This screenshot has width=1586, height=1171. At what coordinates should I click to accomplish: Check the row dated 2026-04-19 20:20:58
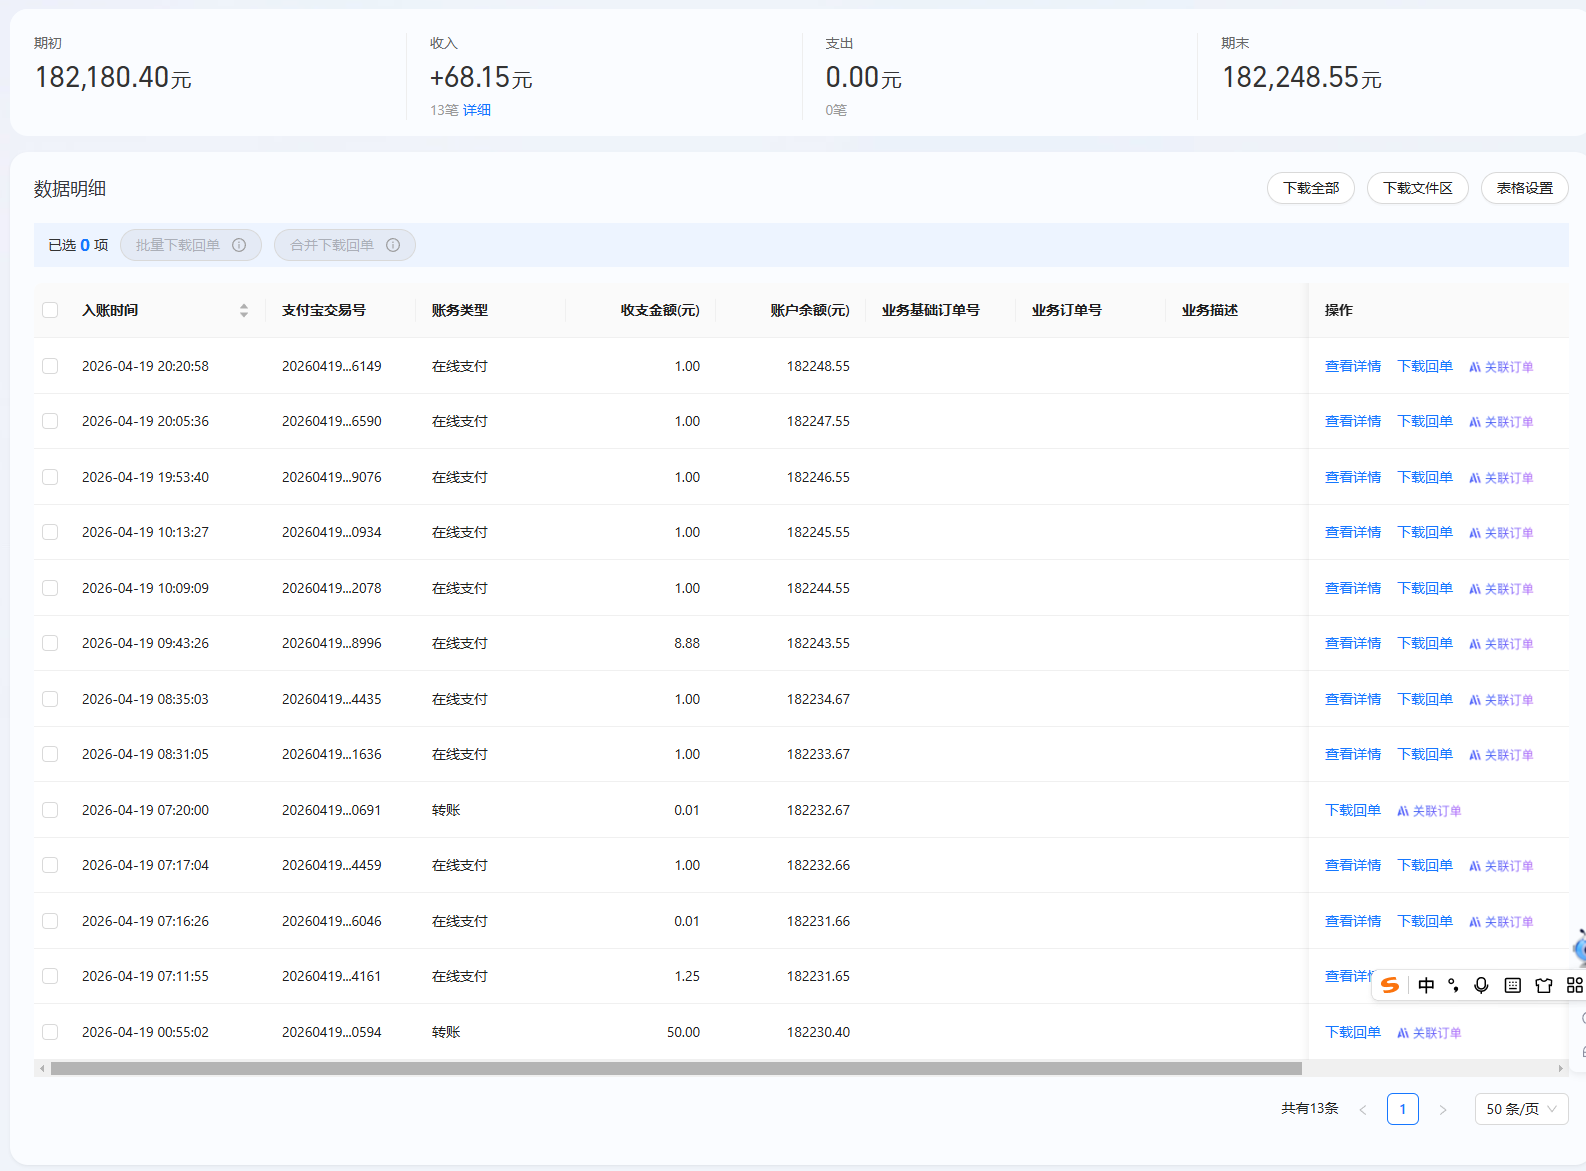[x=50, y=366]
